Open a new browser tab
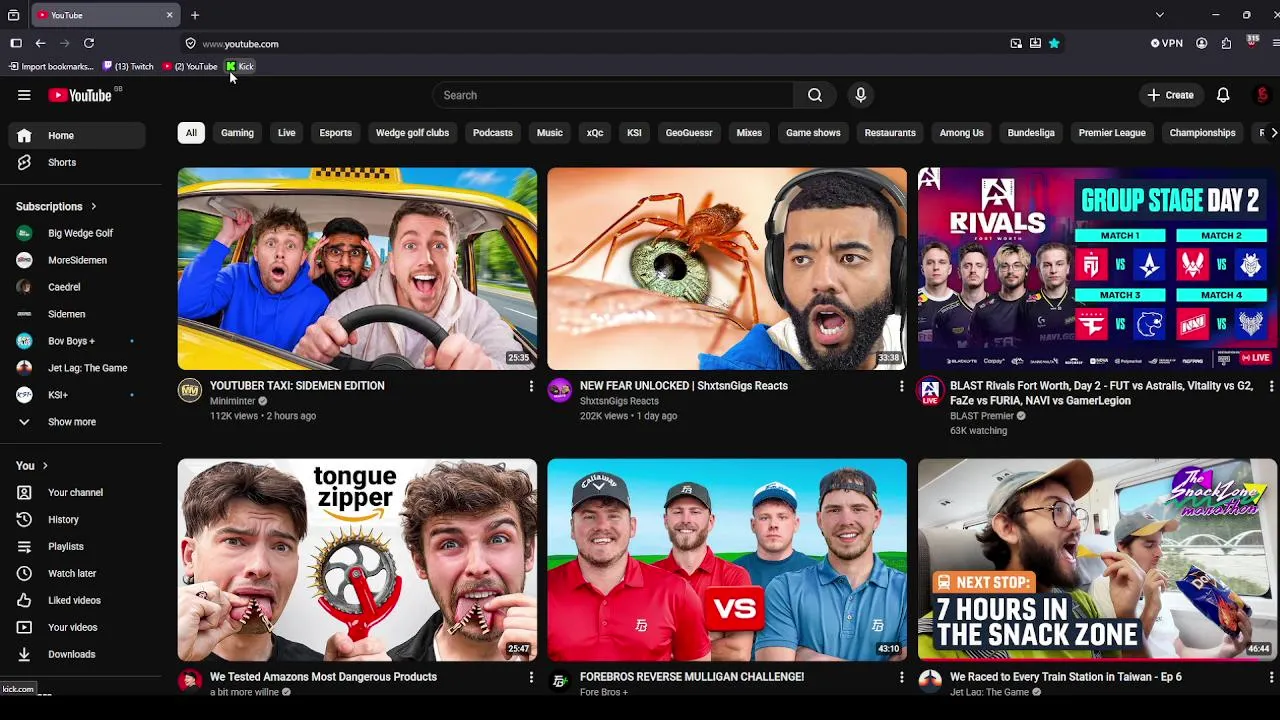The image size is (1280, 720). 195,15
